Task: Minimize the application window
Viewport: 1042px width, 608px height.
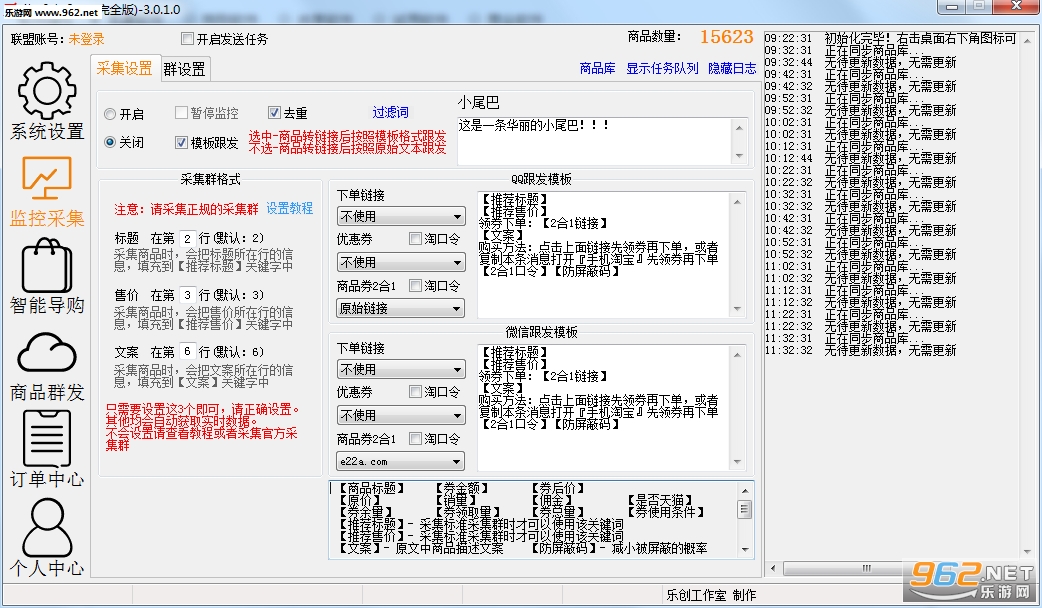Action: (x=952, y=7)
